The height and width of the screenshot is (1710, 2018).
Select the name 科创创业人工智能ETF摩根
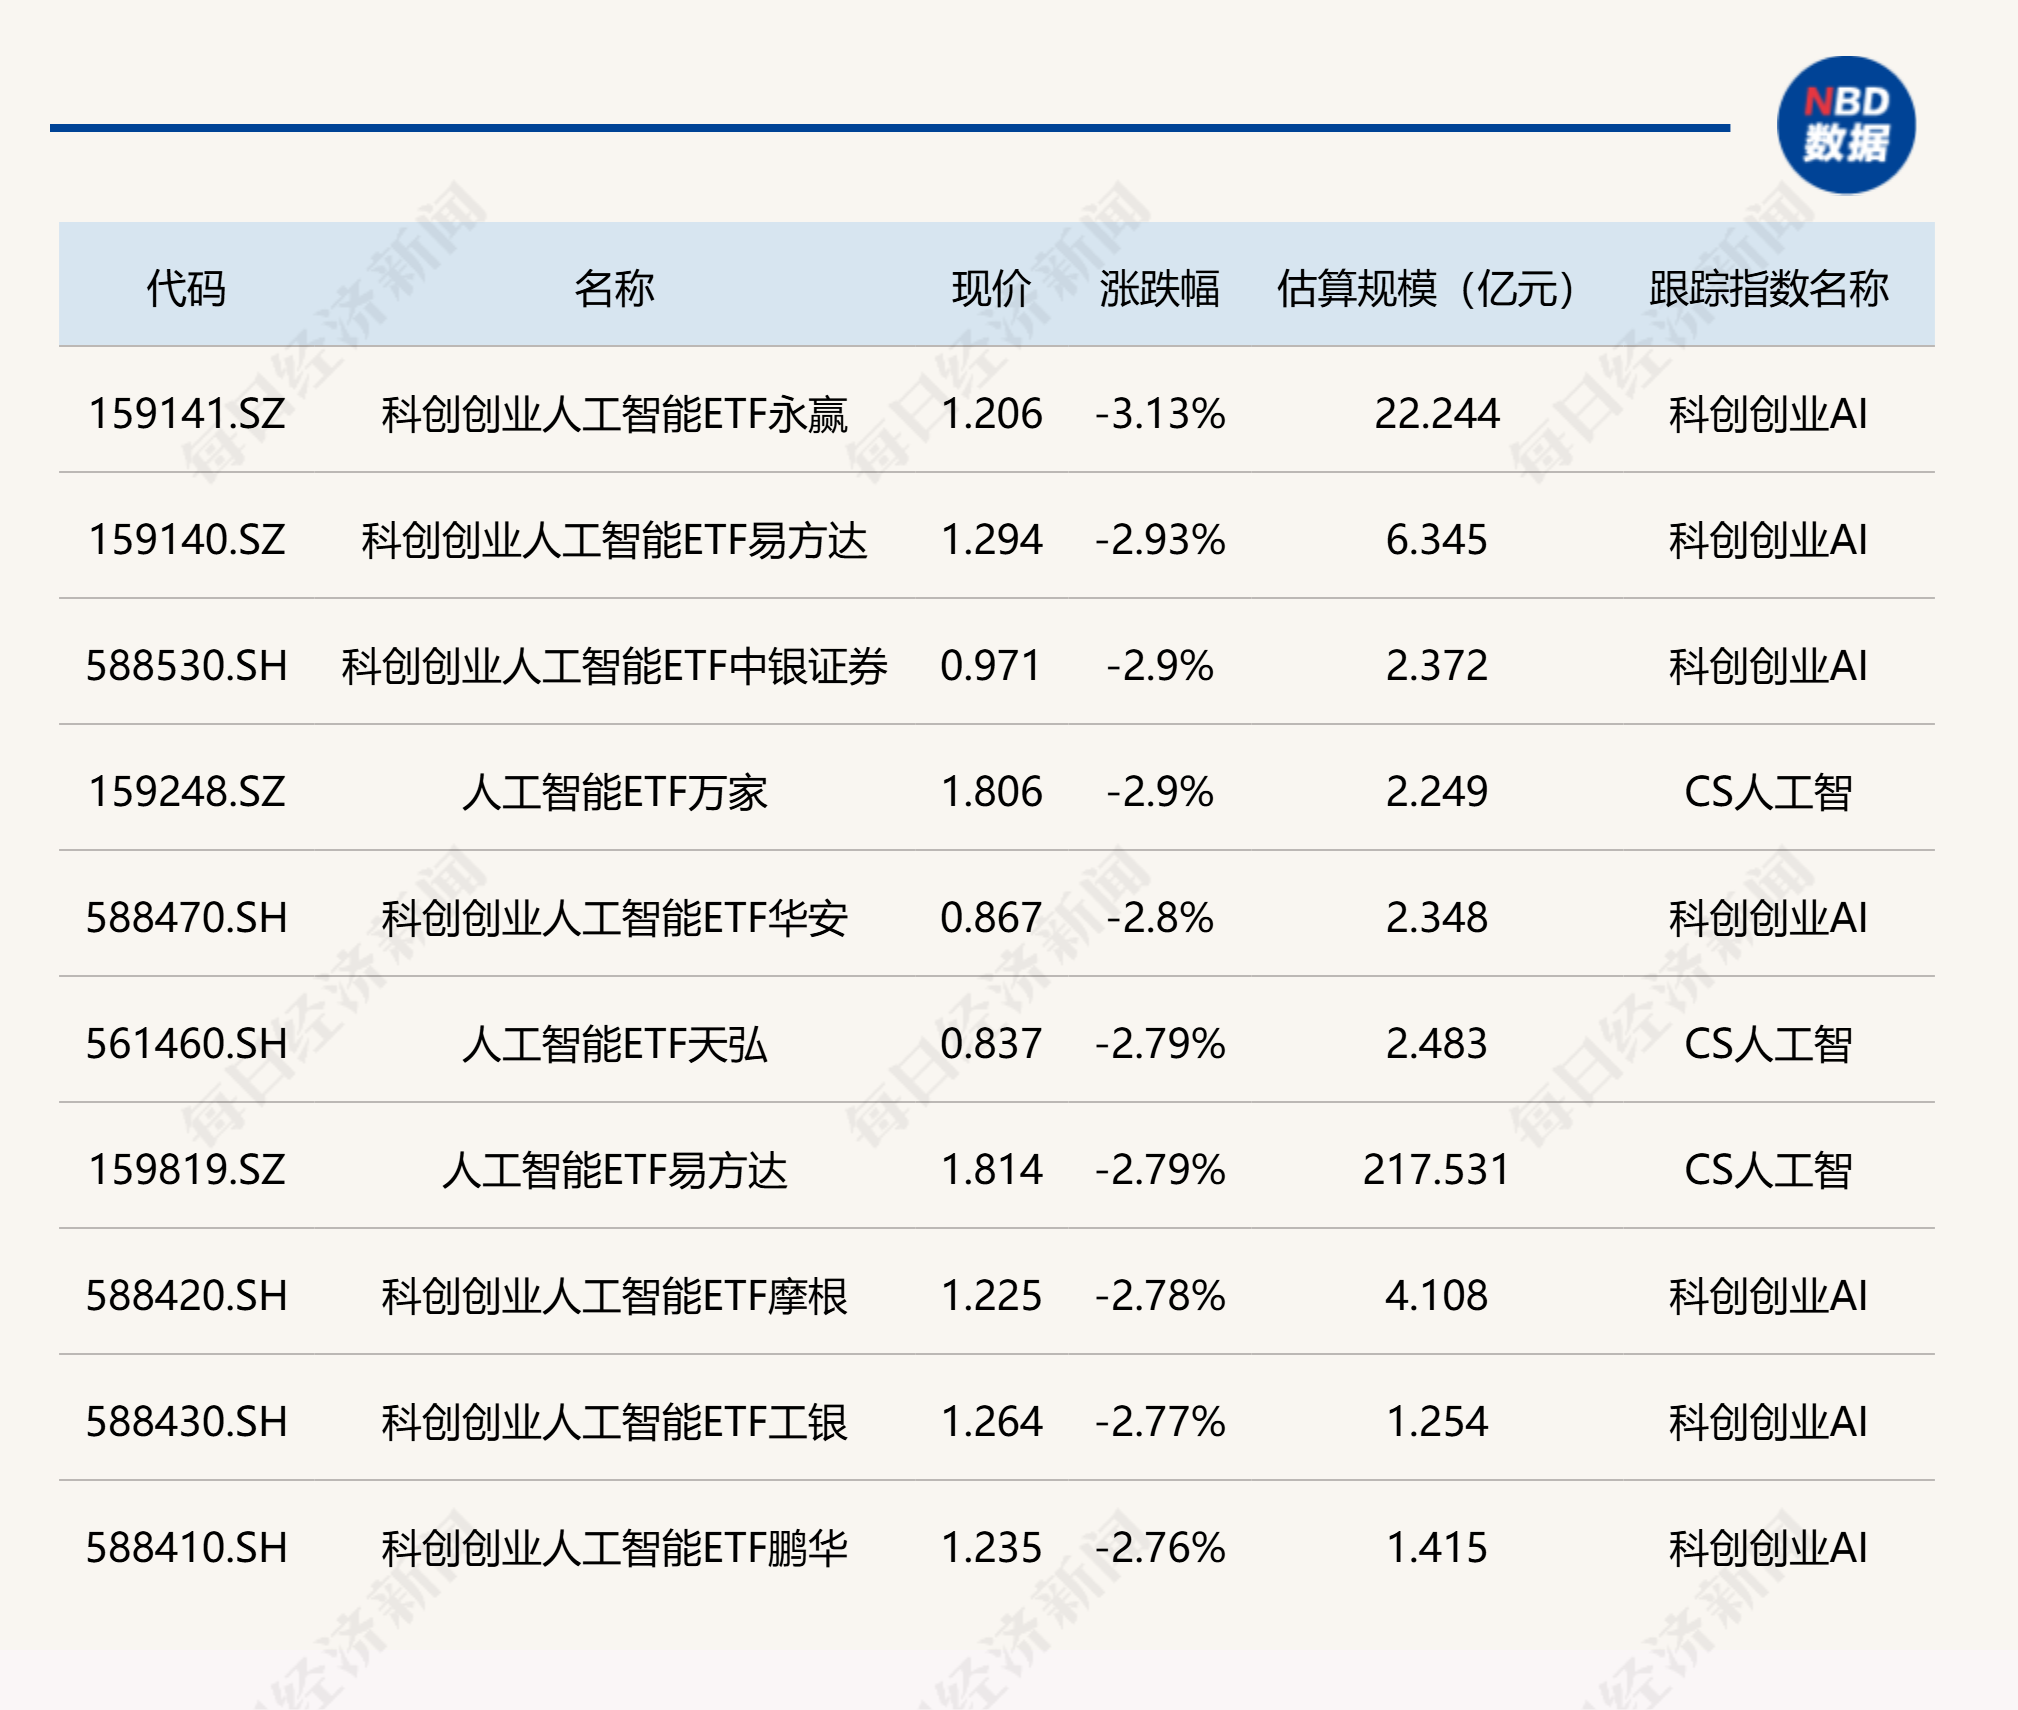click(x=614, y=1296)
